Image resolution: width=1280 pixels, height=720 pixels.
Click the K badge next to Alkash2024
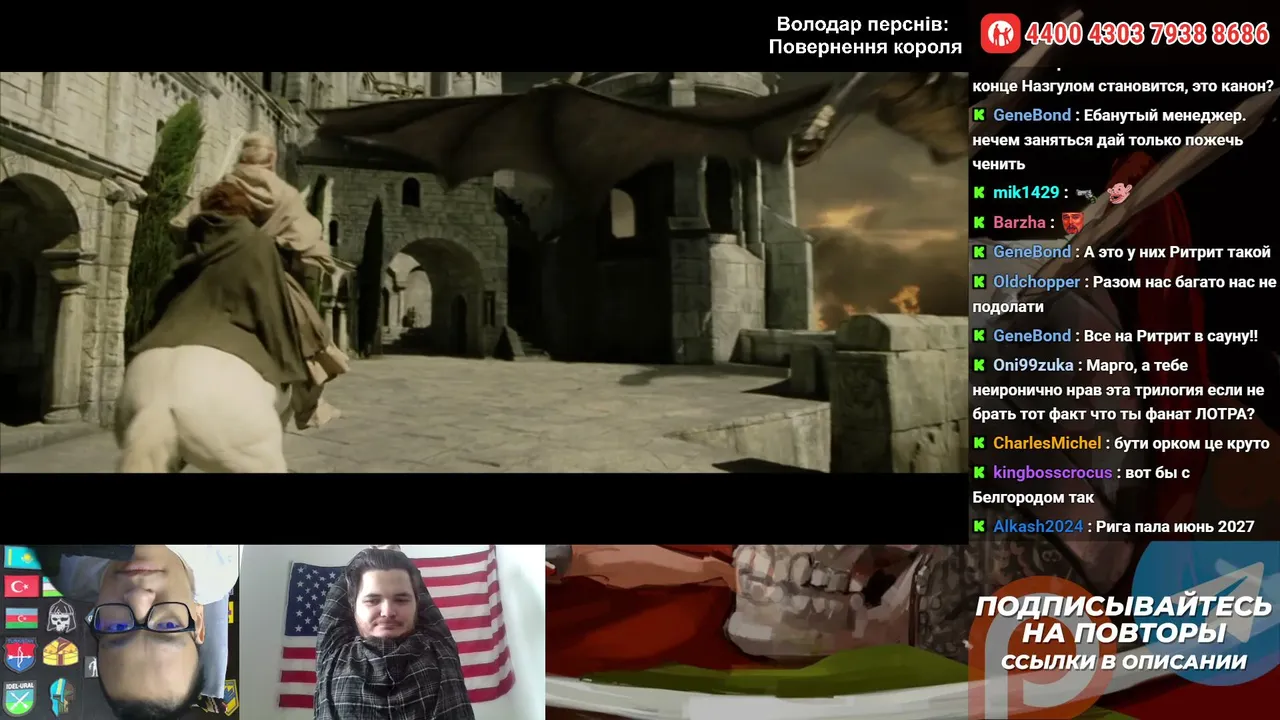979,526
